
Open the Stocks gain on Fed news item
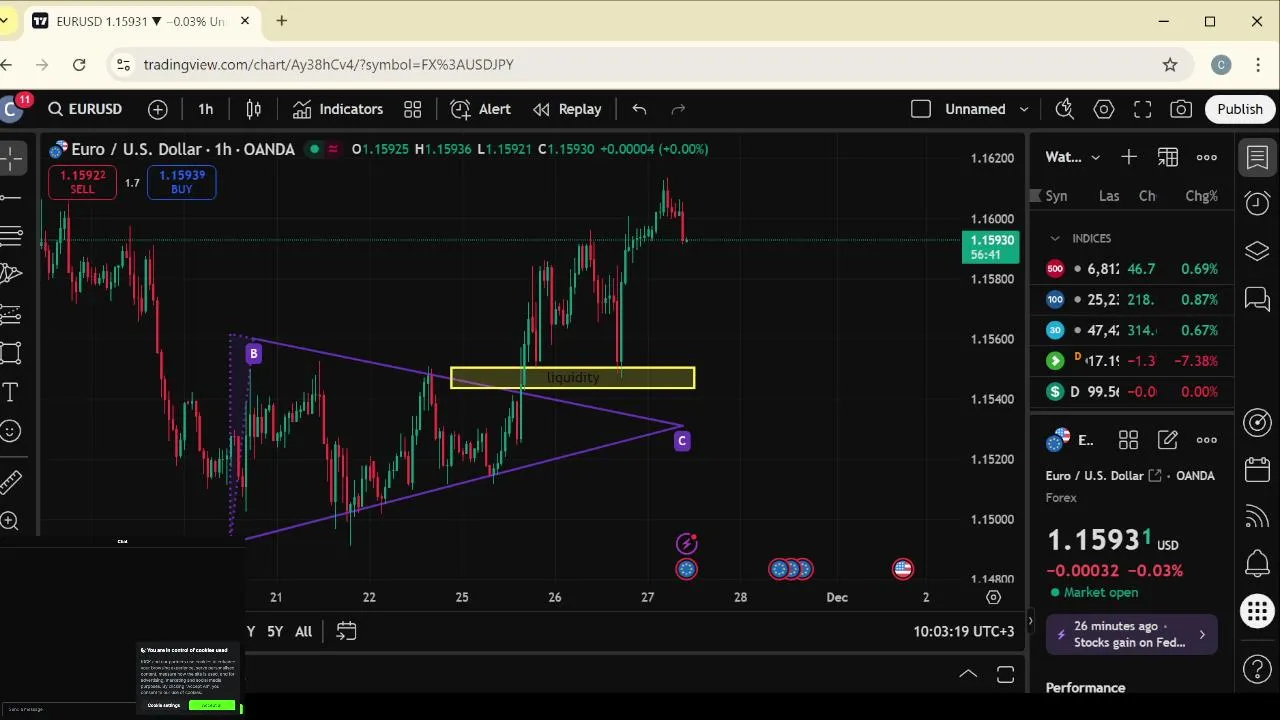pos(1132,634)
